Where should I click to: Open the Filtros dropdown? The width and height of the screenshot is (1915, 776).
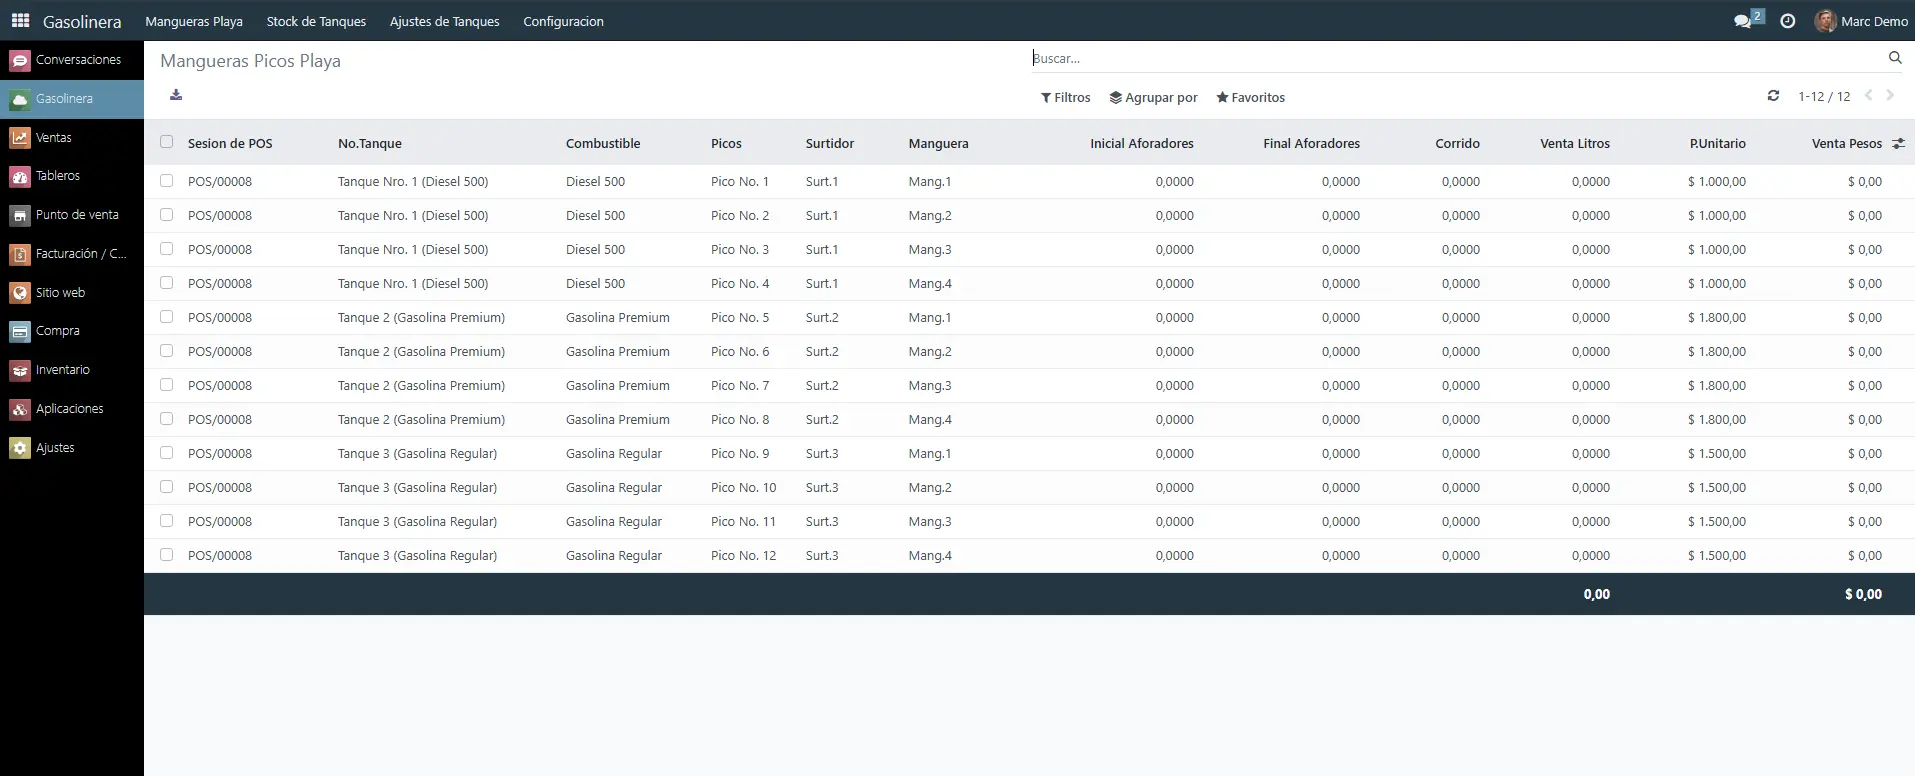[1065, 97]
